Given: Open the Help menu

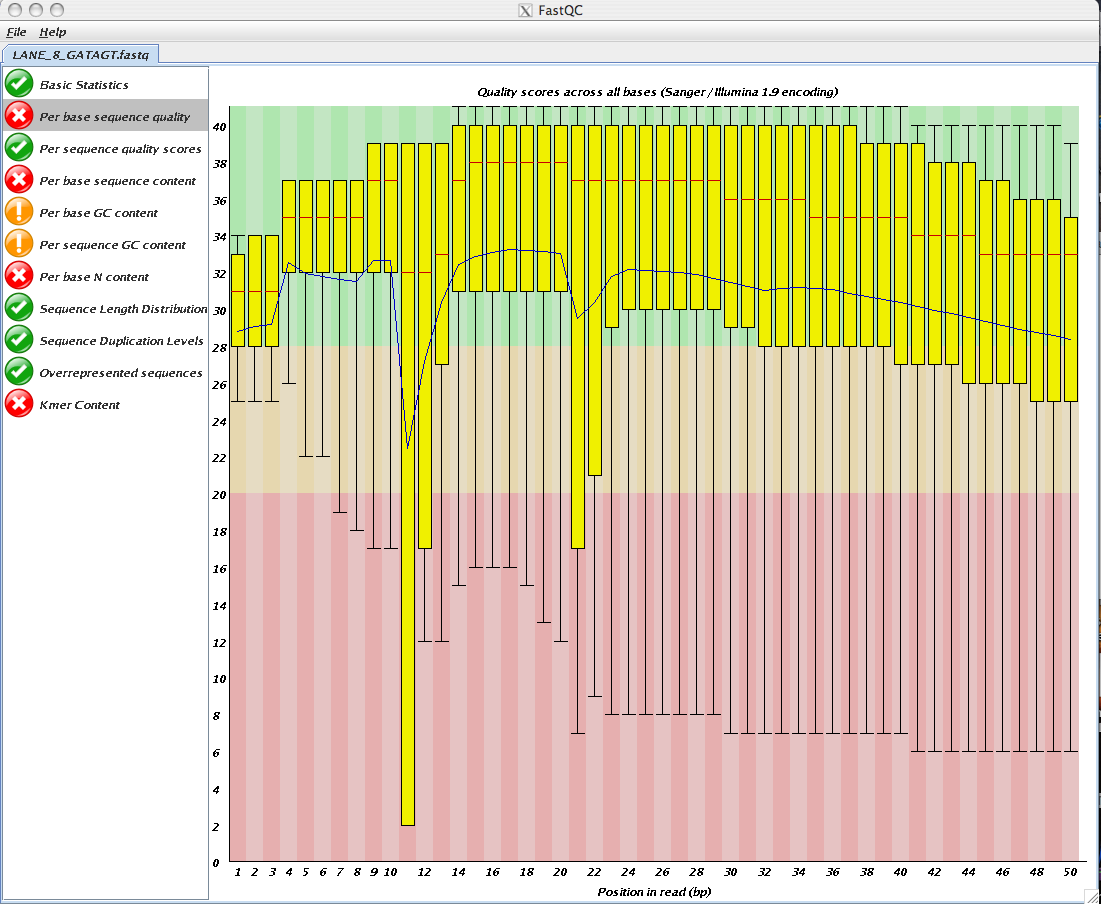Looking at the screenshot, I should click(53, 32).
